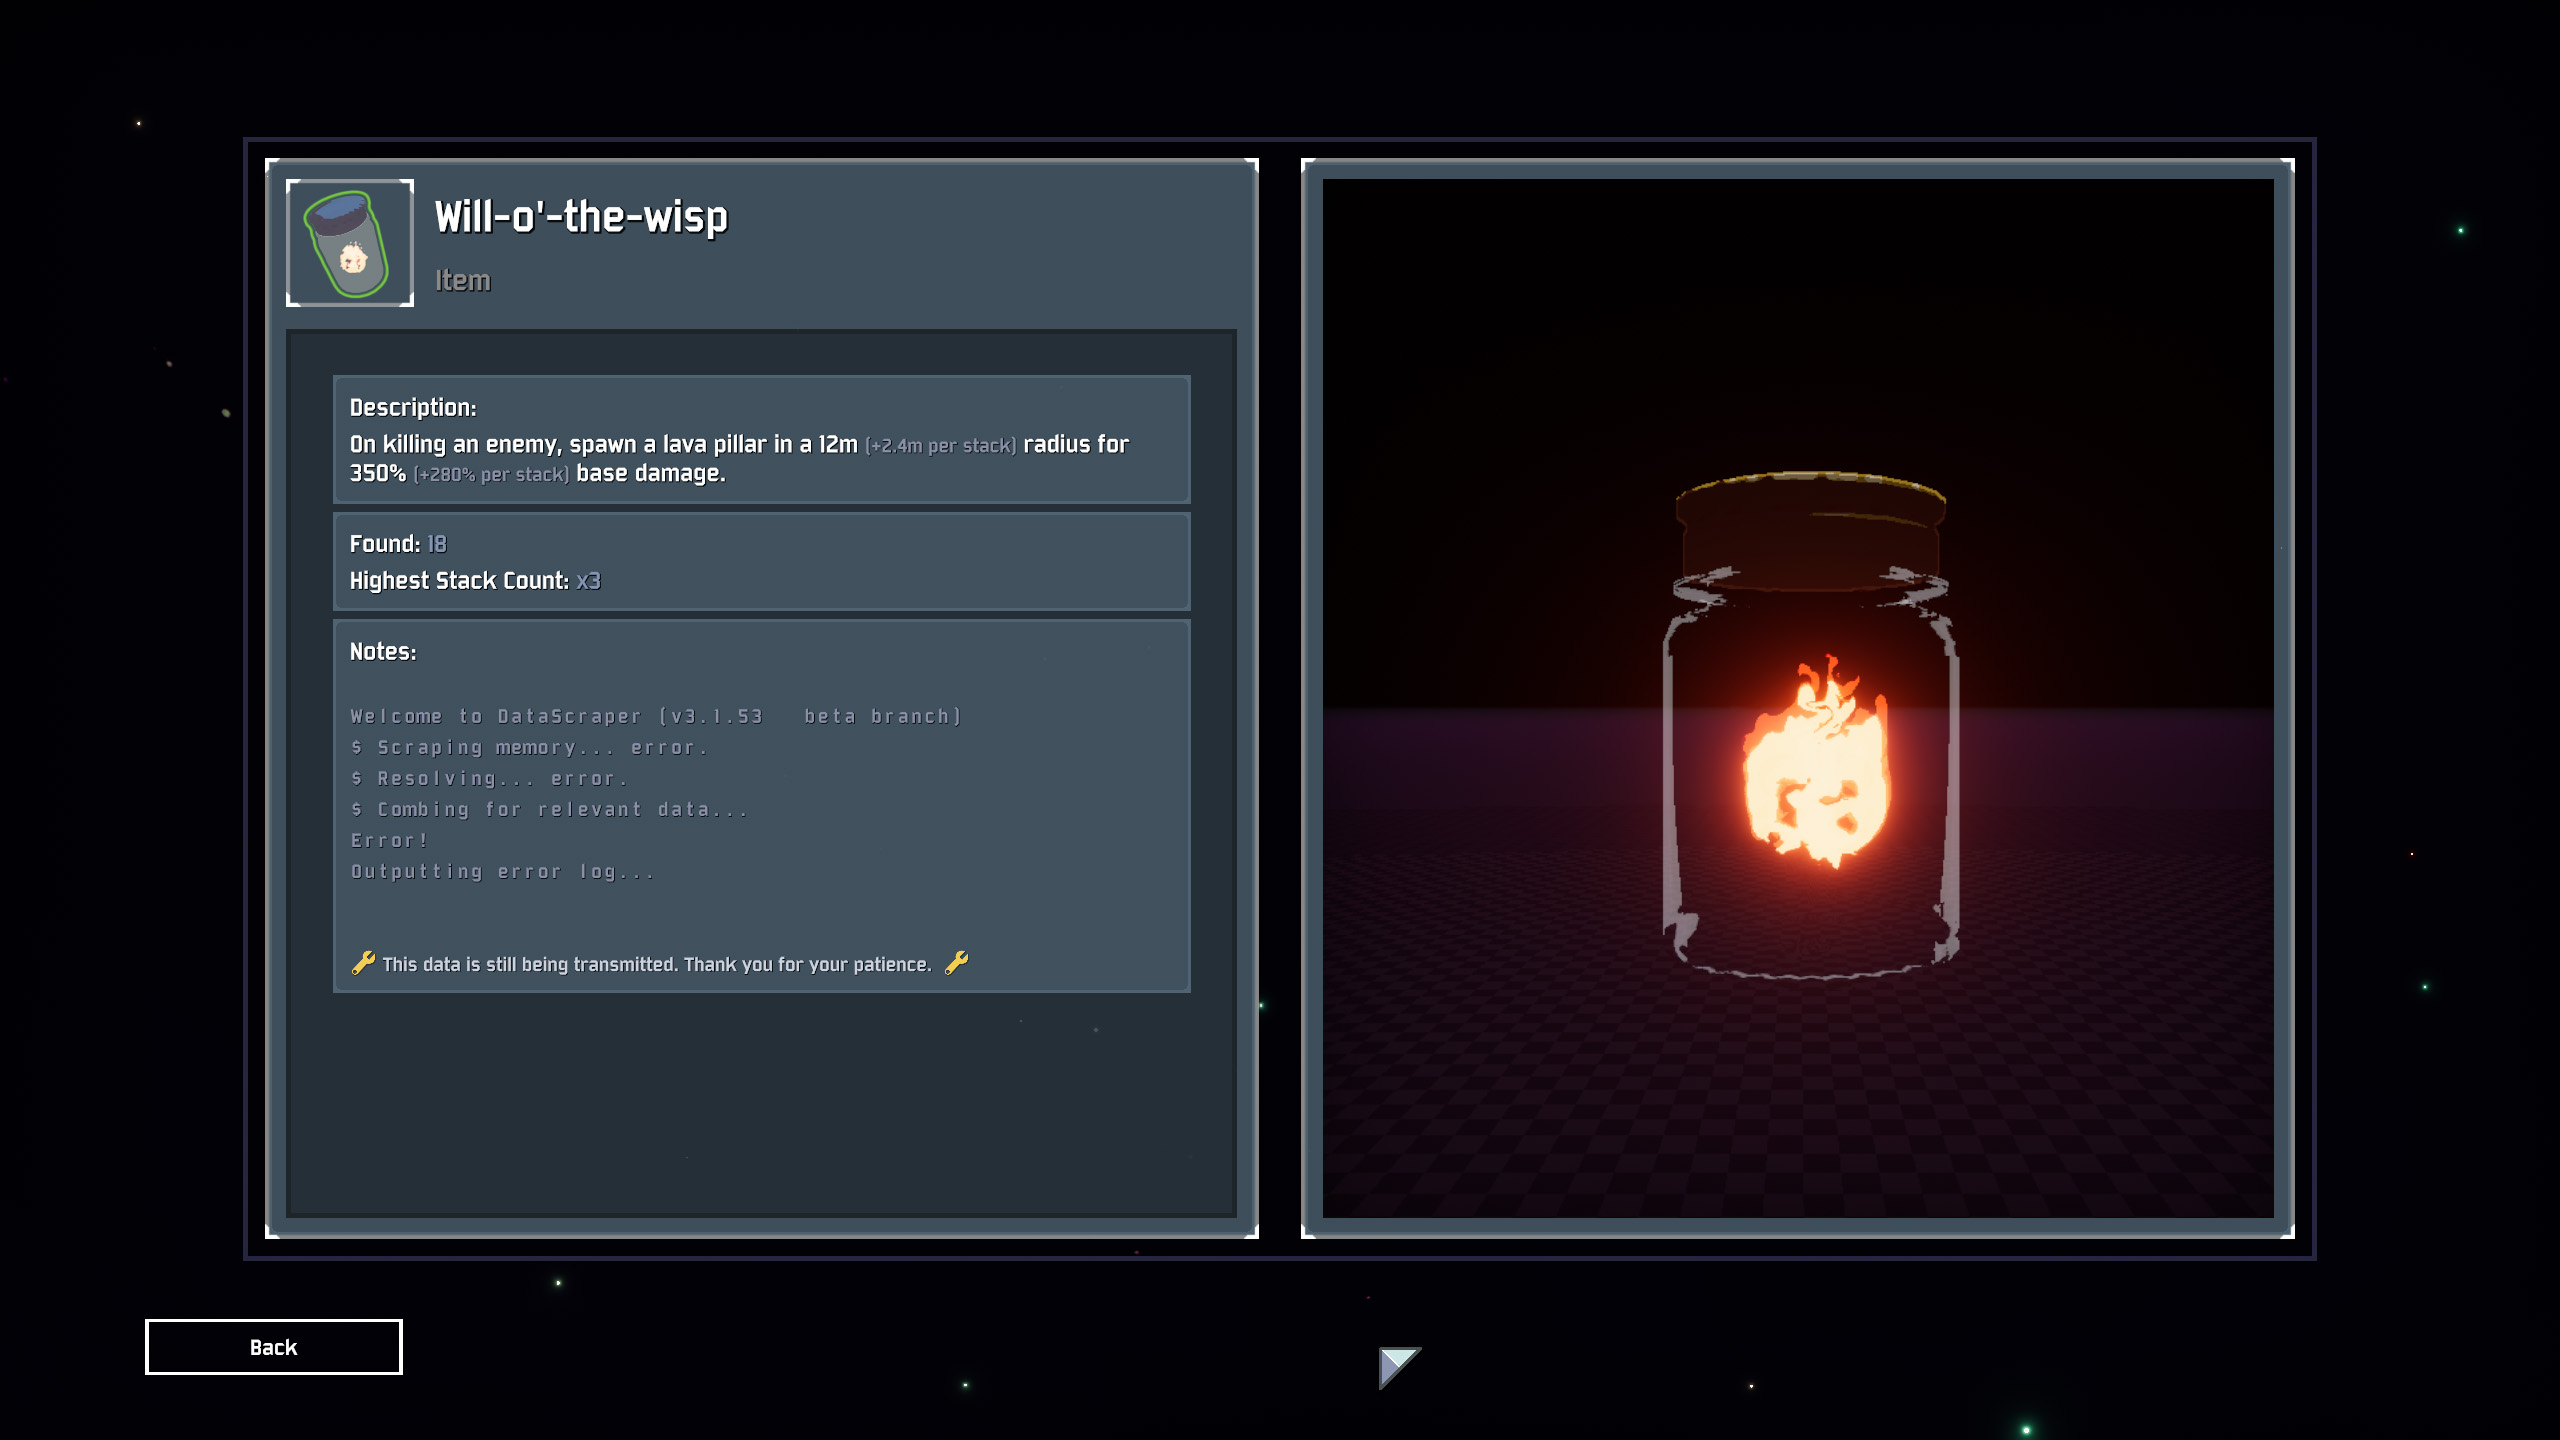Click the "Outputting error log..." line
This screenshot has height=1440, width=2560.
(502, 871)
